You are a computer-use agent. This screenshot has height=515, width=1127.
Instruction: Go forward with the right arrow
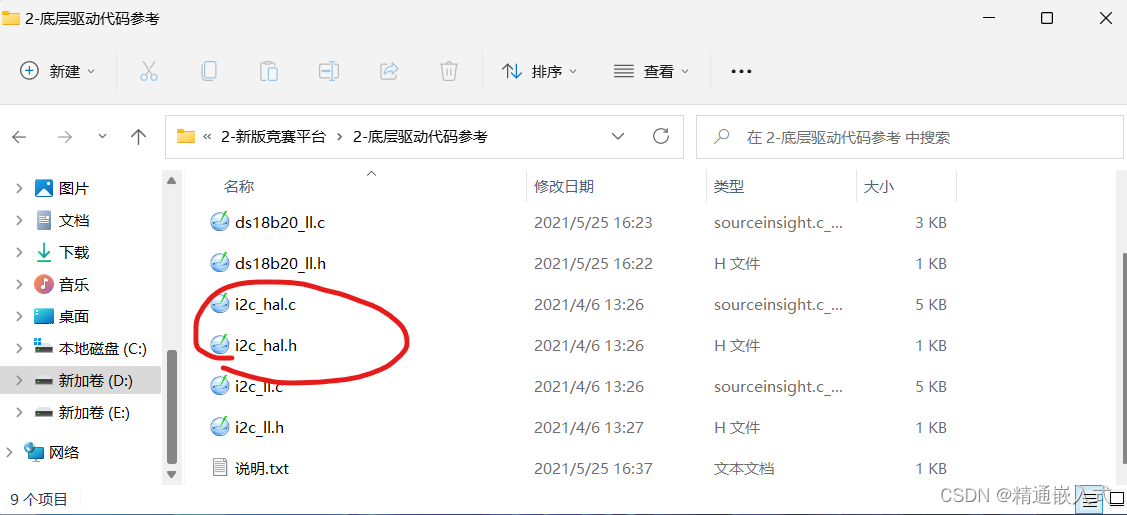(x=65, y=136)
